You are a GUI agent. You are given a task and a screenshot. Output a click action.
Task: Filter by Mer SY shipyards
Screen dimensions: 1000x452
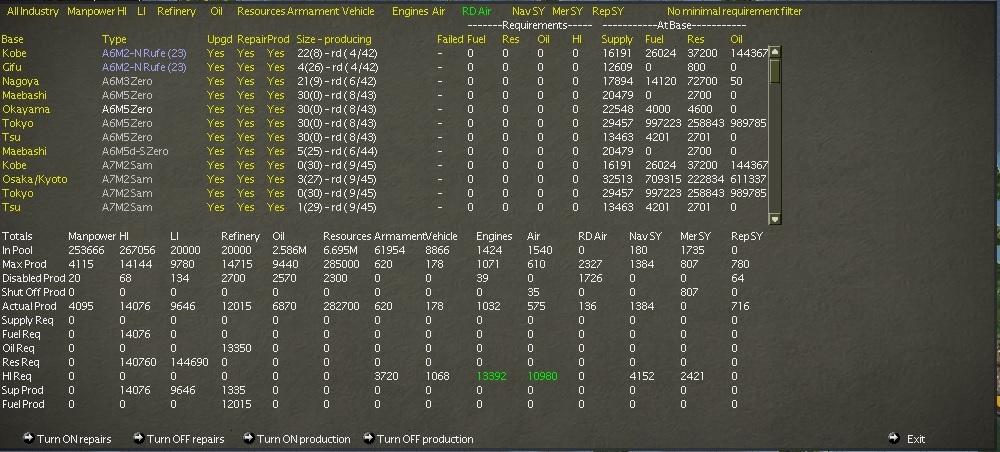pyautogui.click(x=567, y=11)
